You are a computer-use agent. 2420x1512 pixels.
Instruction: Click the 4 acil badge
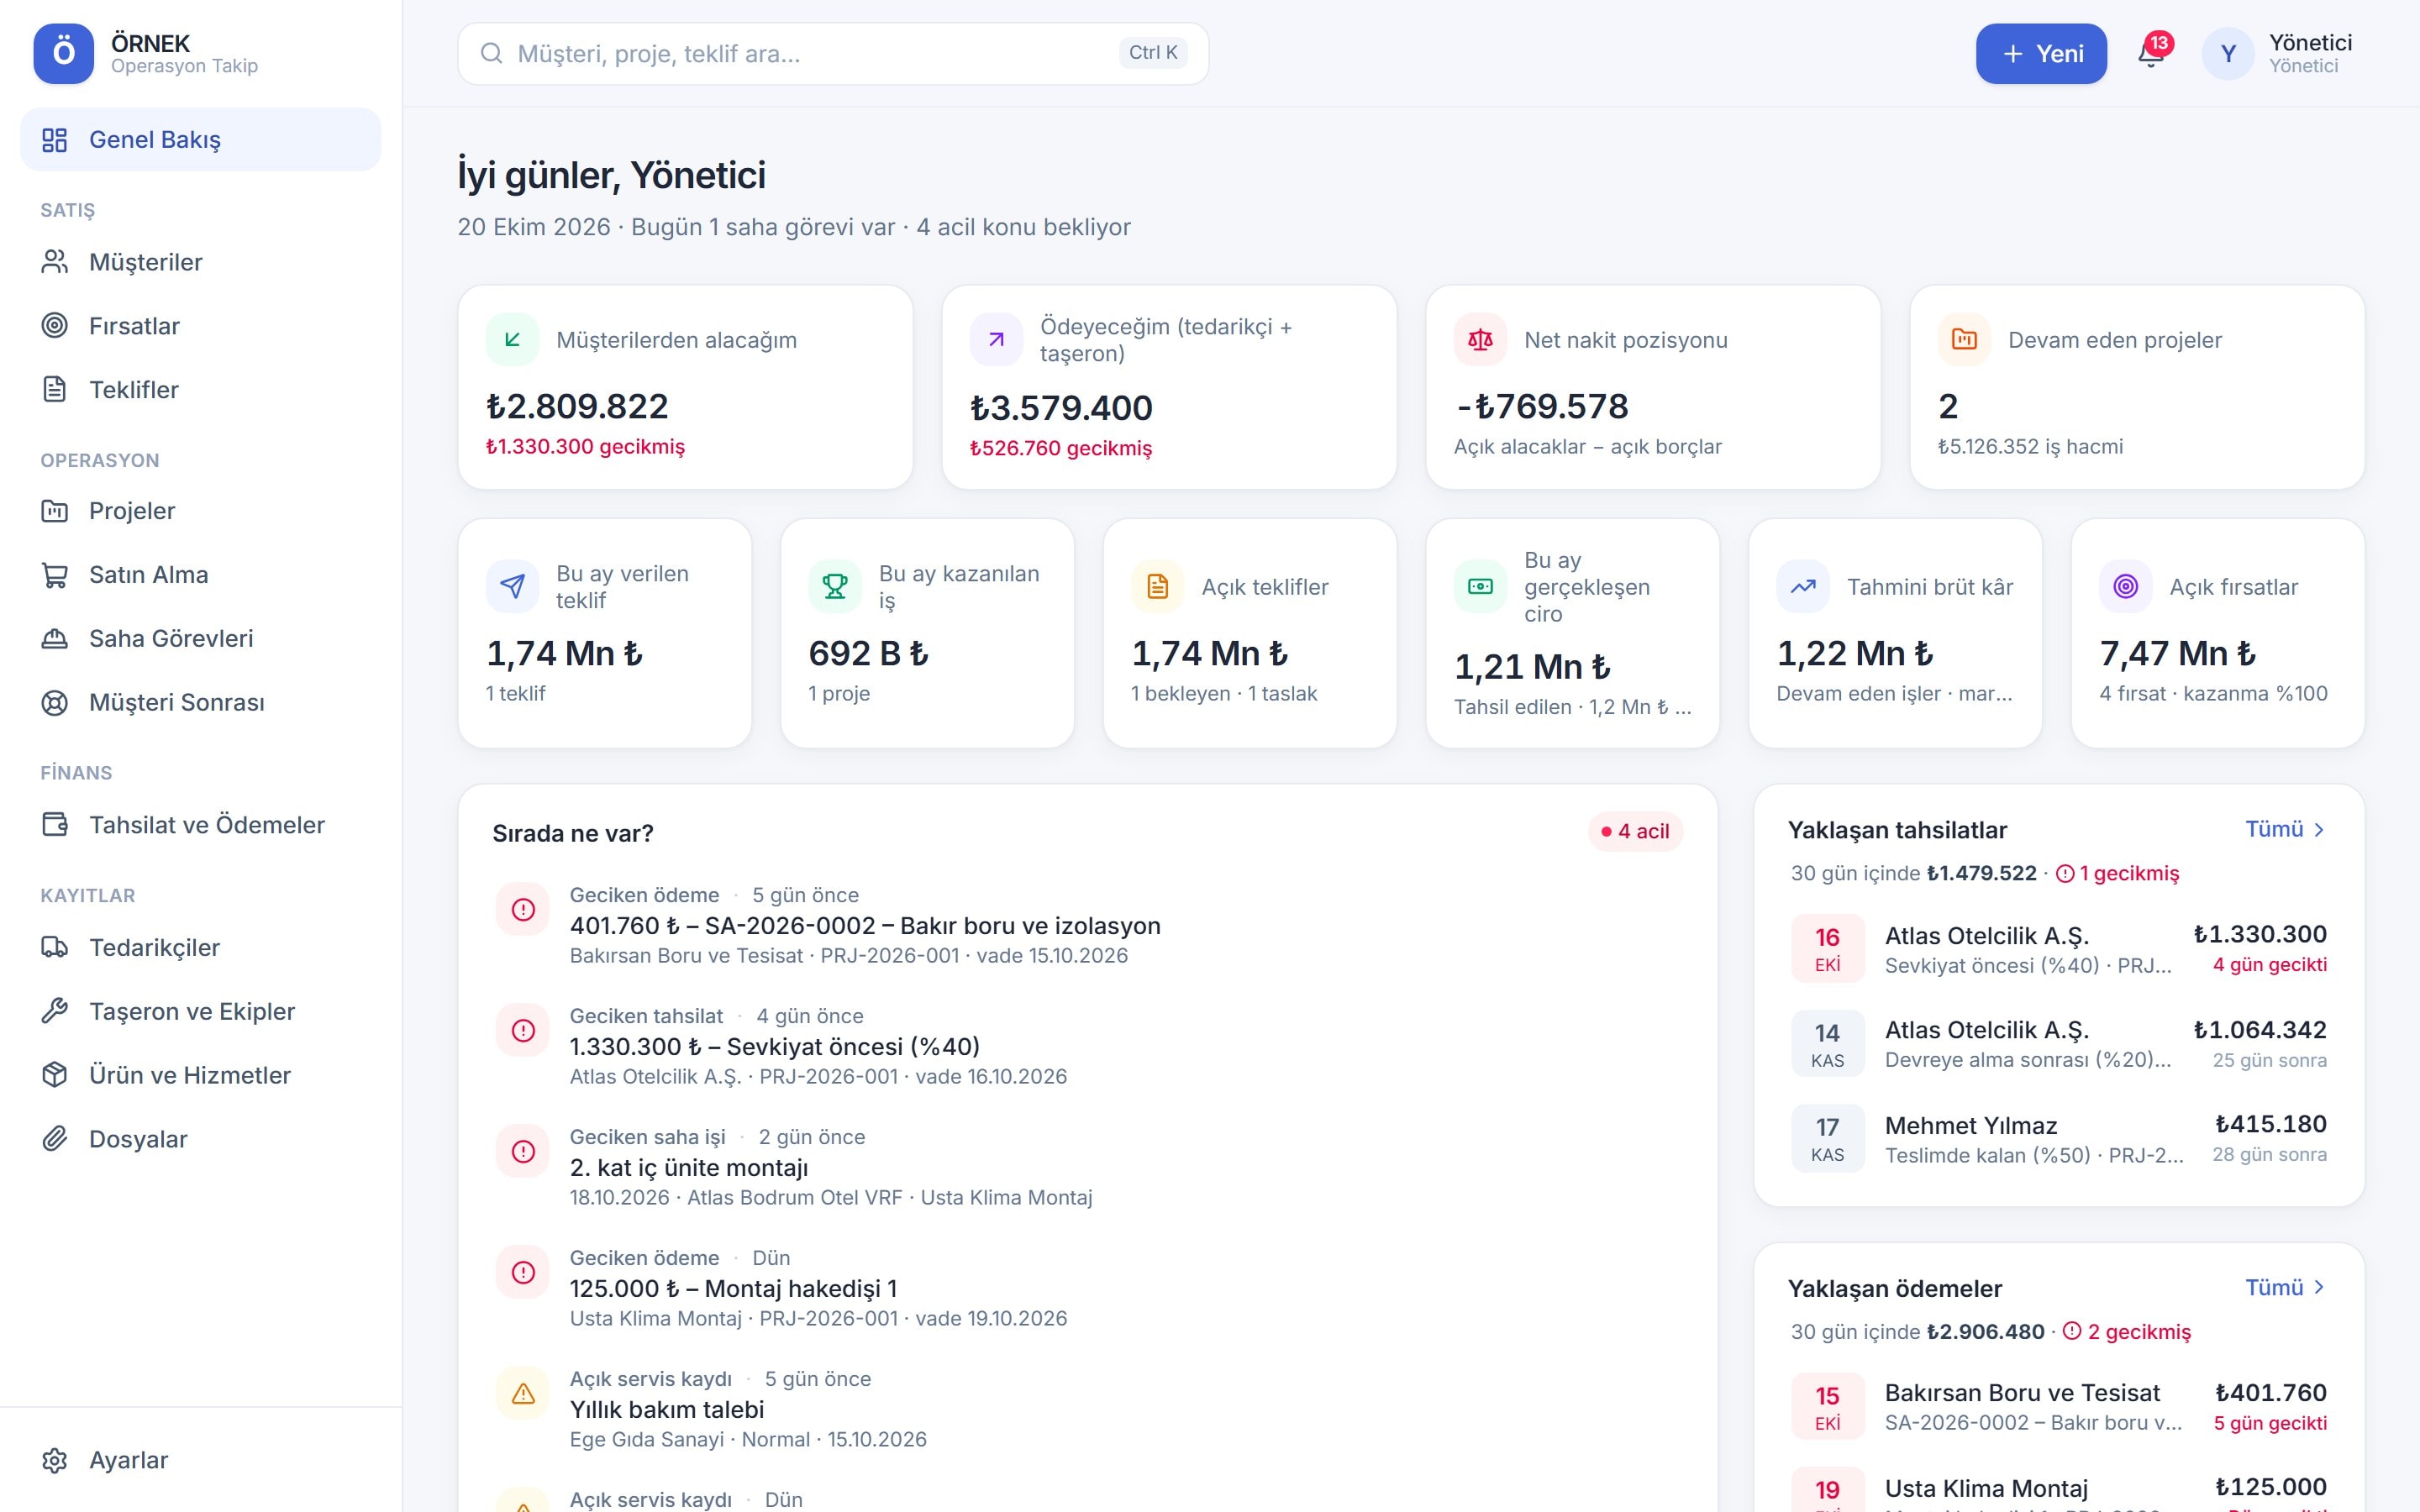[x=1635, y=831]
